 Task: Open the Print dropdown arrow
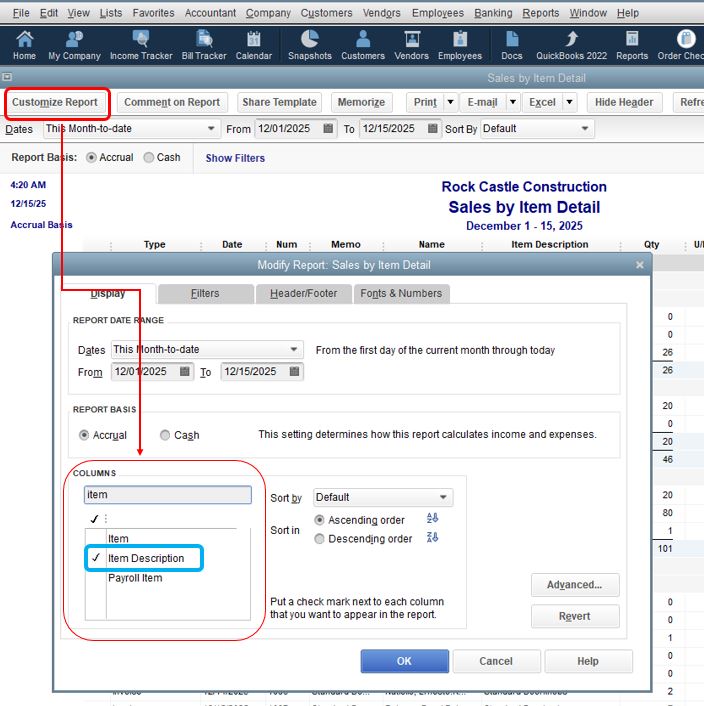451,102
